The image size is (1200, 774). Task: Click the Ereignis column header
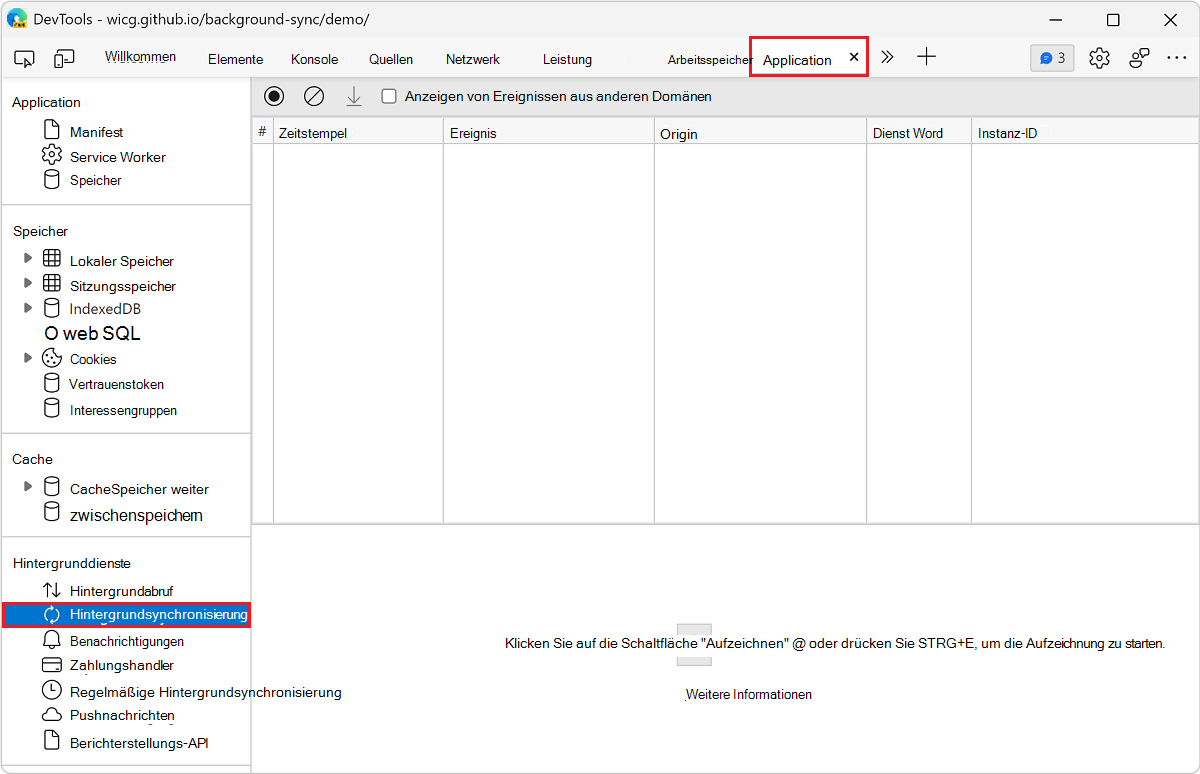(x=549, y=132)
